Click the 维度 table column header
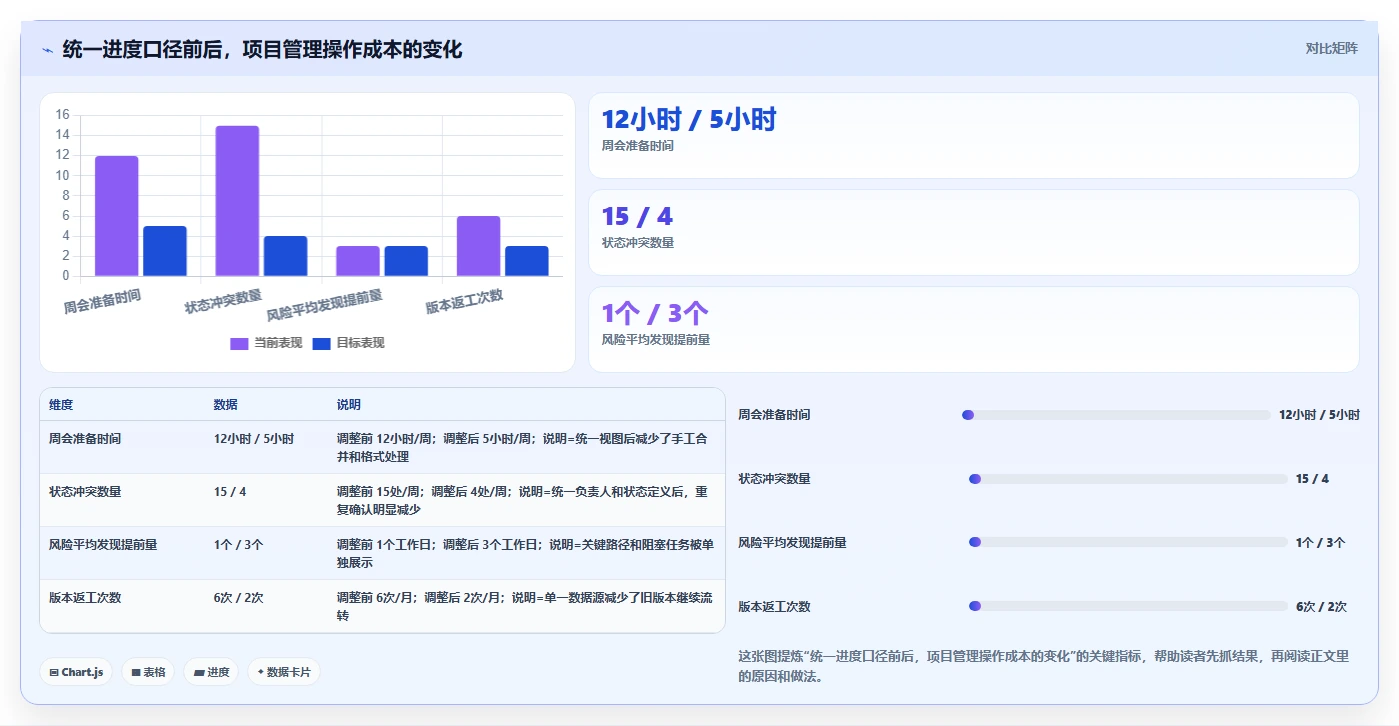 [x=61, y=405]
